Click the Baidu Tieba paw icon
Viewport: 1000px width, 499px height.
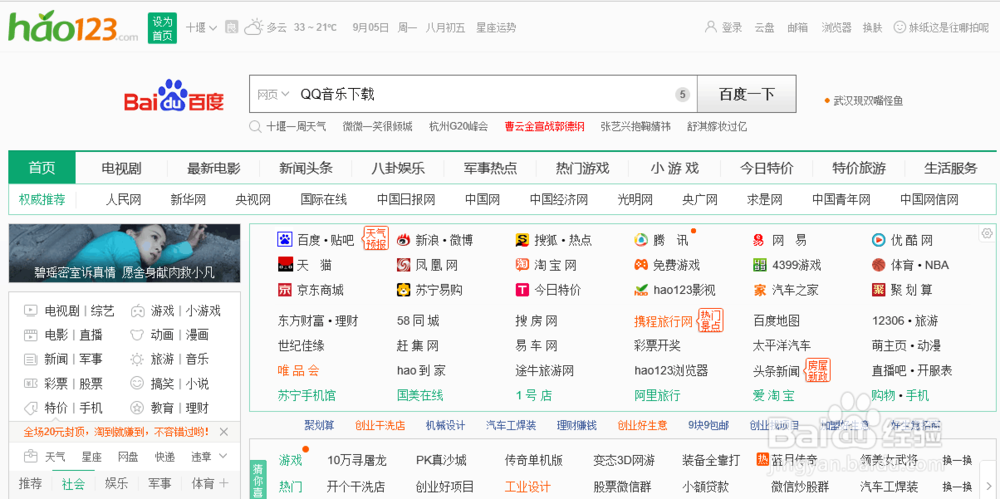coord(284,240)
